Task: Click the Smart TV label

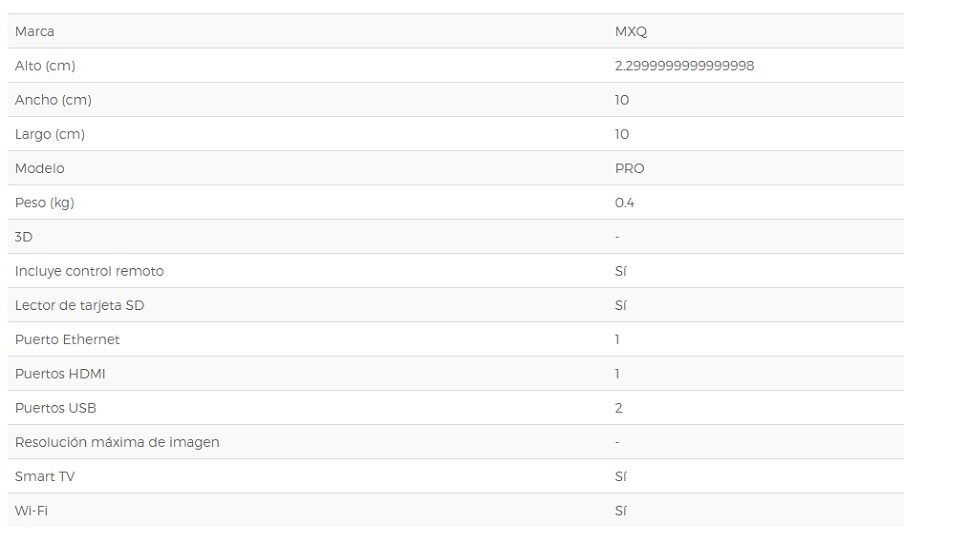Action: pyautogui.click(x=45, y=477)
